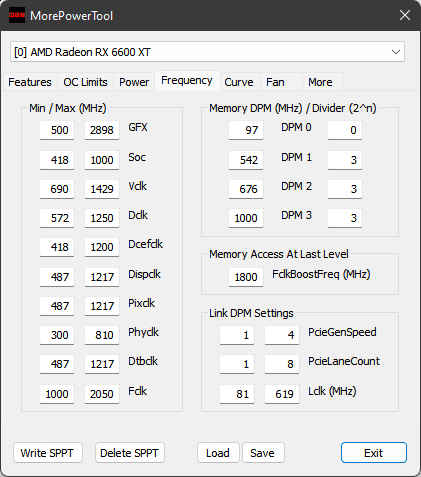Load a saved profile with Load button
This screenshot has height=477, width=421.
tap(218, 453)
